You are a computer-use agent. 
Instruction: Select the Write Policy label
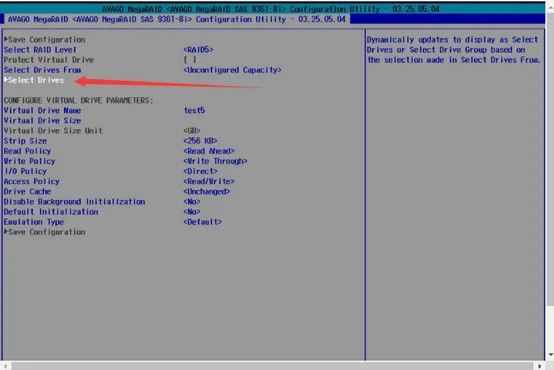pos(29,161)
